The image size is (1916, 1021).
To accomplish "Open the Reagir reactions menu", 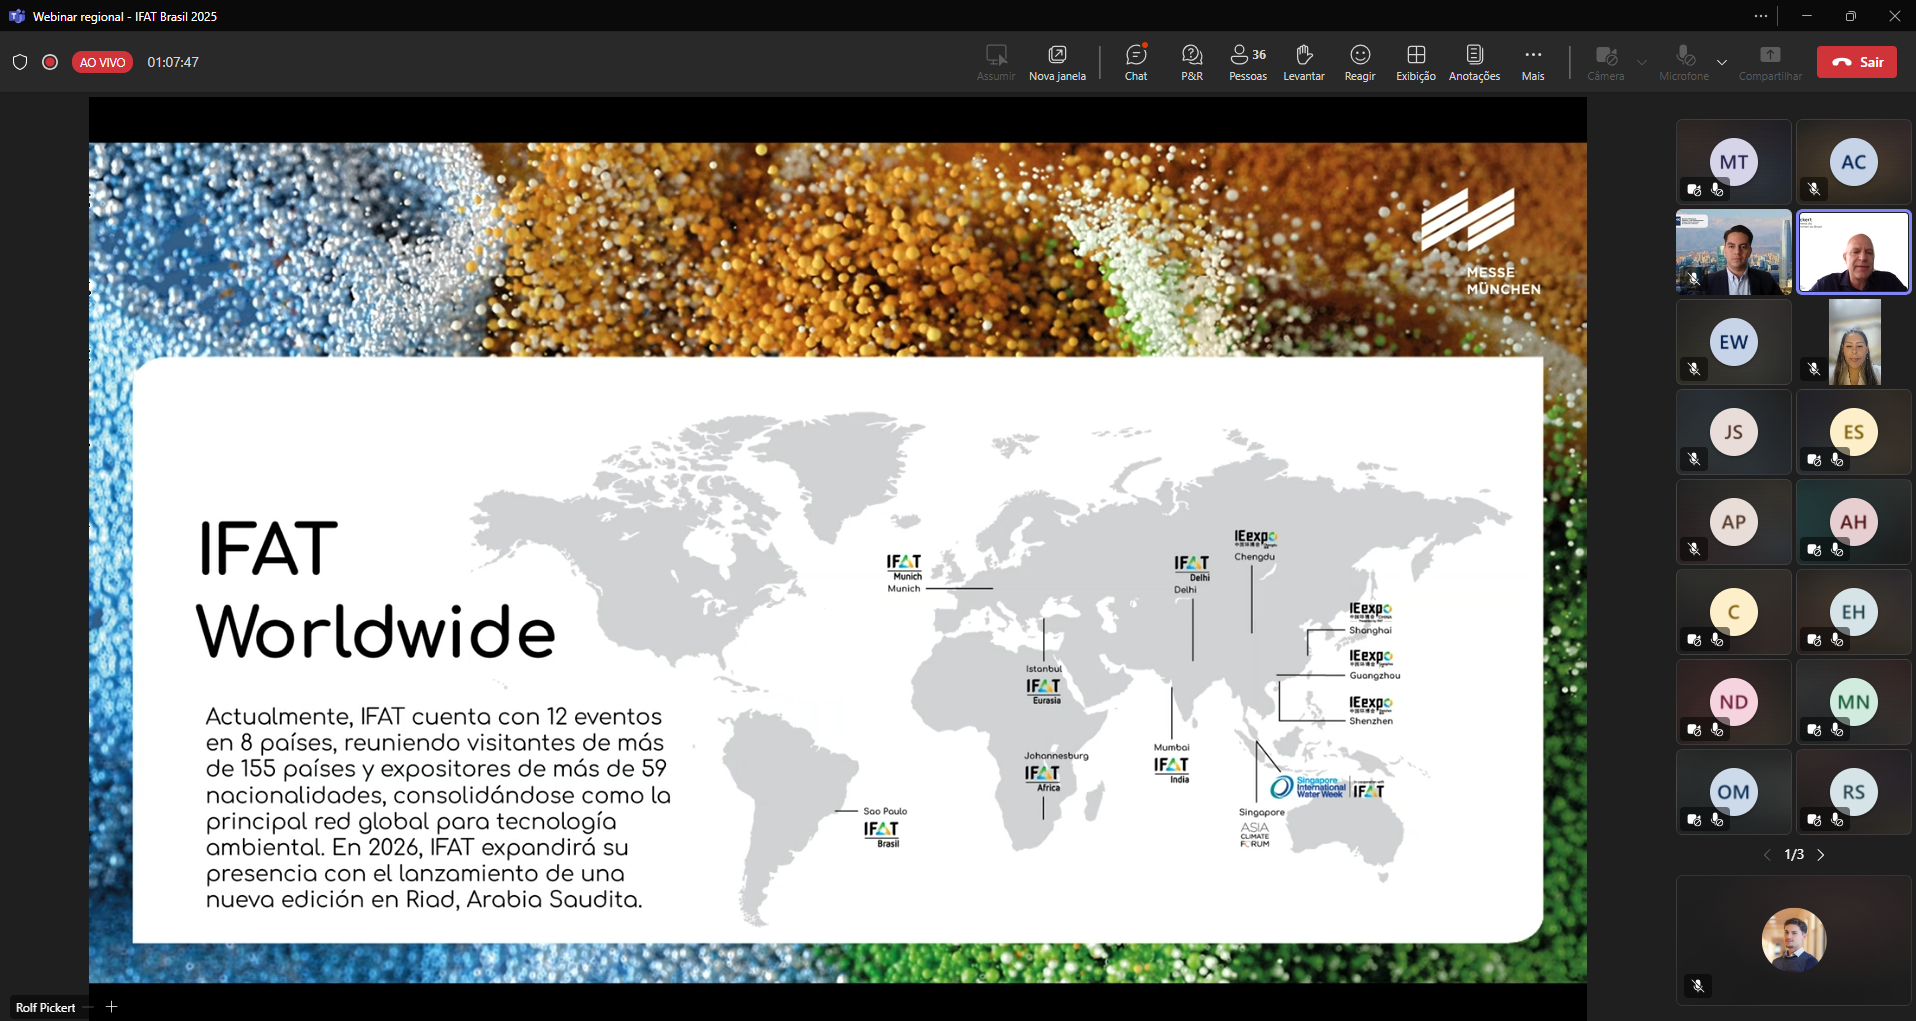I will (1360, 62).
